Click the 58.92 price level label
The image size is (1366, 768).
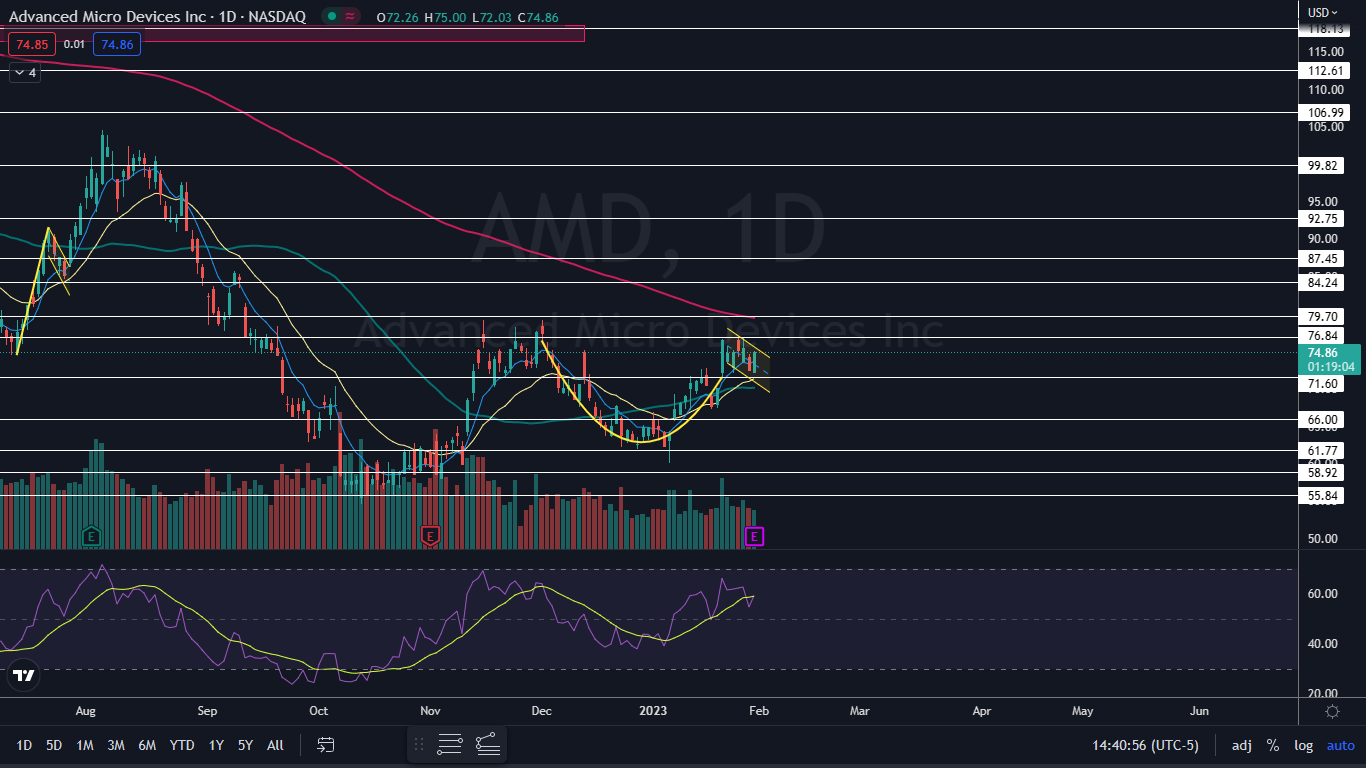pyautogui.click(x=1322, y=472)
